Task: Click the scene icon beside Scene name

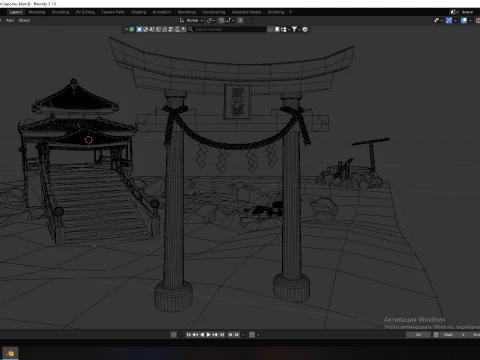Action: tap(454, 12)
